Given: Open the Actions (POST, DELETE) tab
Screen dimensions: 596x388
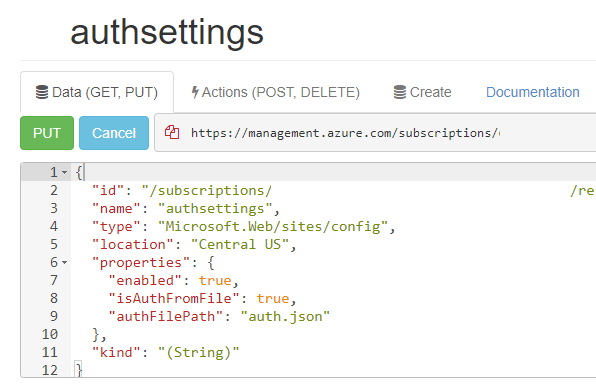Looking at the screenshot, I should click(x=276, y=92).
